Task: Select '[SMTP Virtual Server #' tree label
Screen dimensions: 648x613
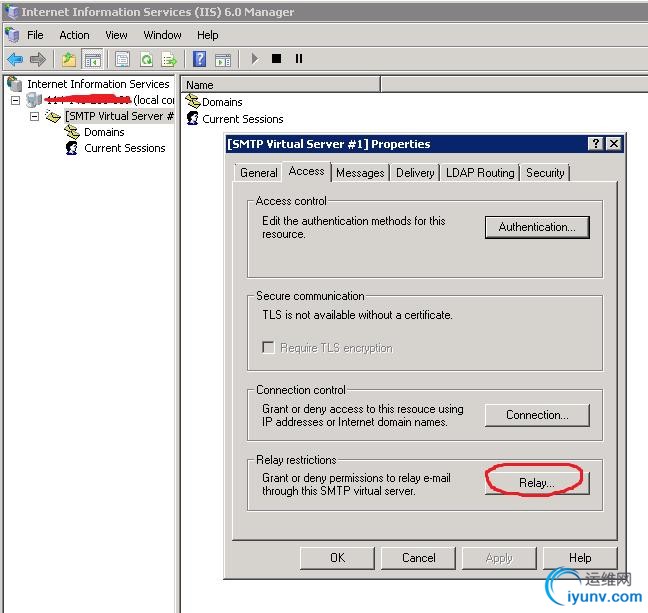Action: (x=119, y=116)
